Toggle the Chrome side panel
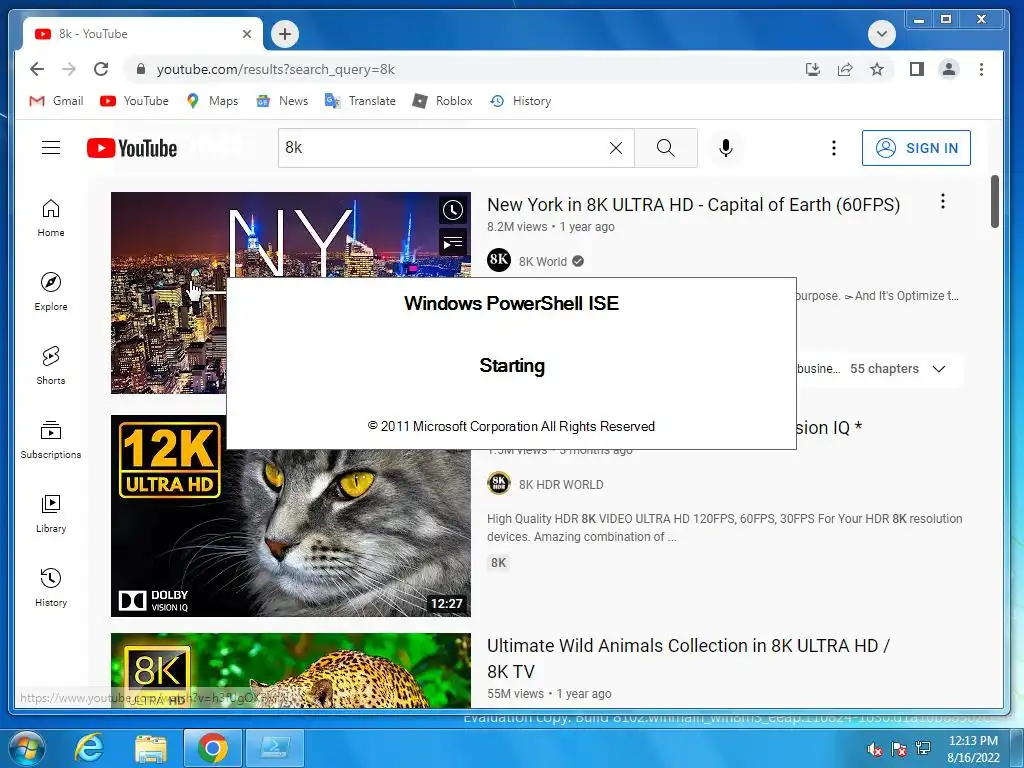The image size is (1024, 768). (917, 69)
